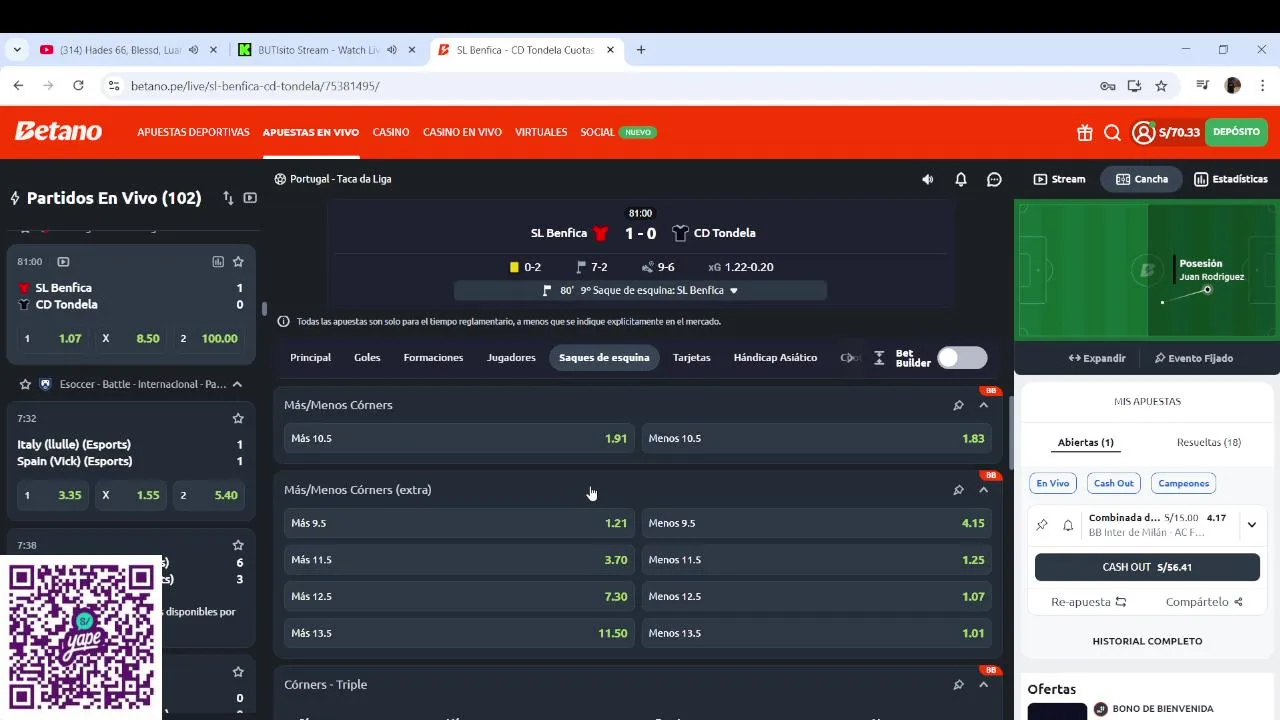Switch to the Goles market tab

click(367, 358)
